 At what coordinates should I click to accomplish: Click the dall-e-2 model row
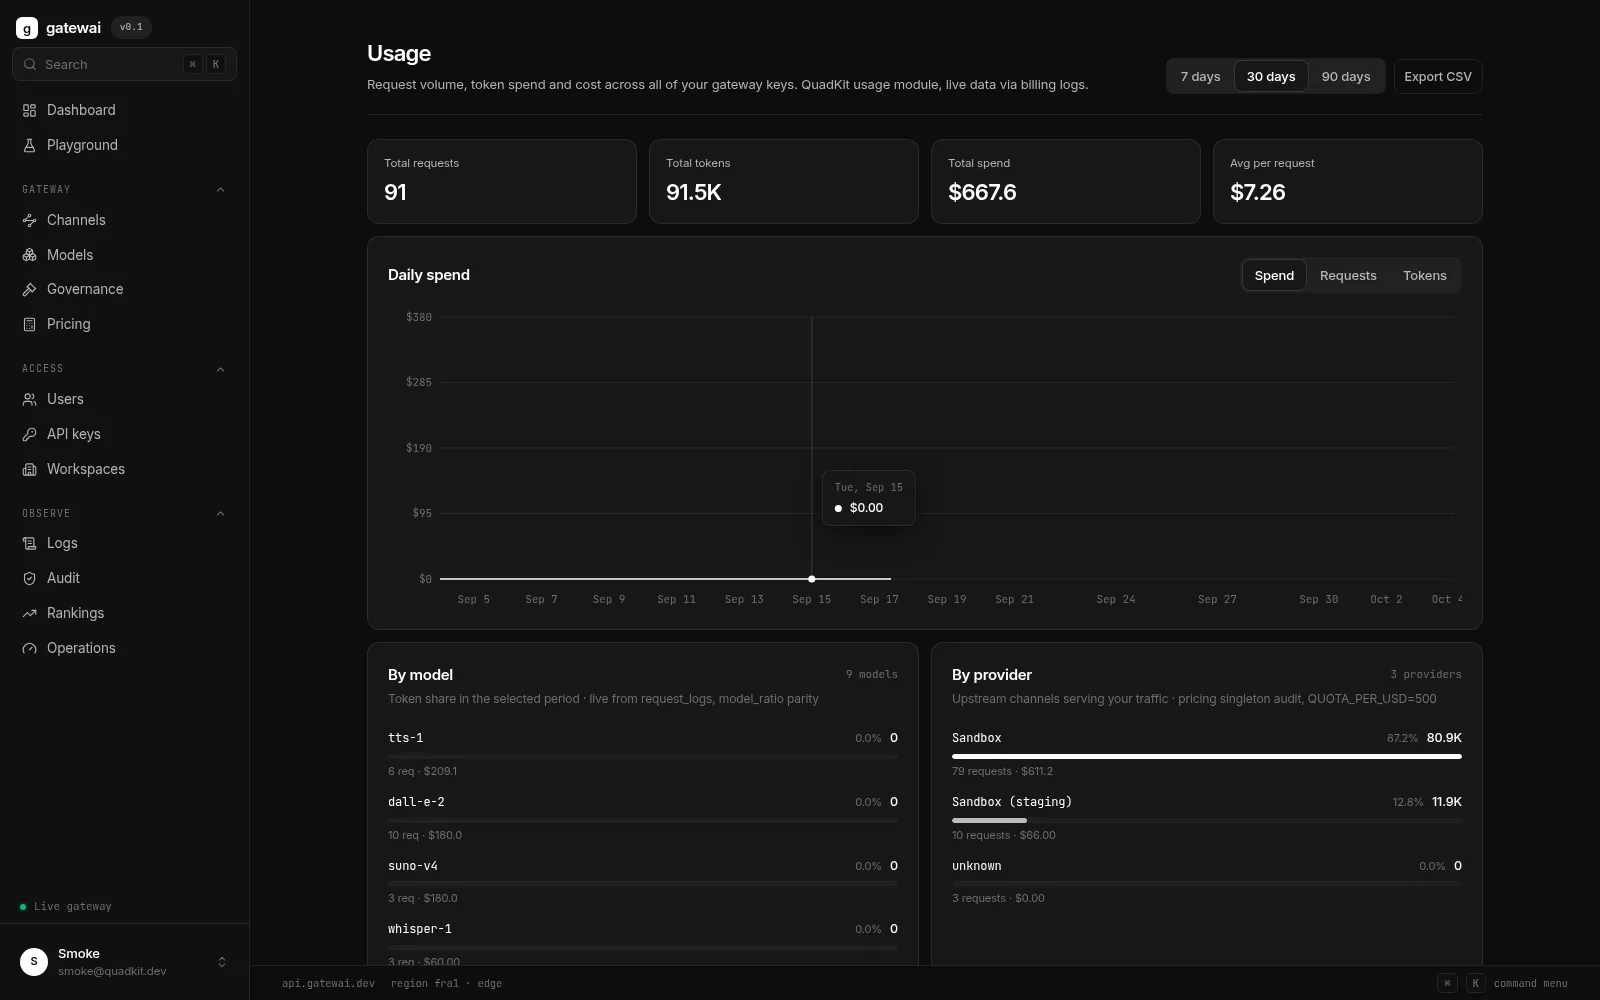tap(643, 818)
